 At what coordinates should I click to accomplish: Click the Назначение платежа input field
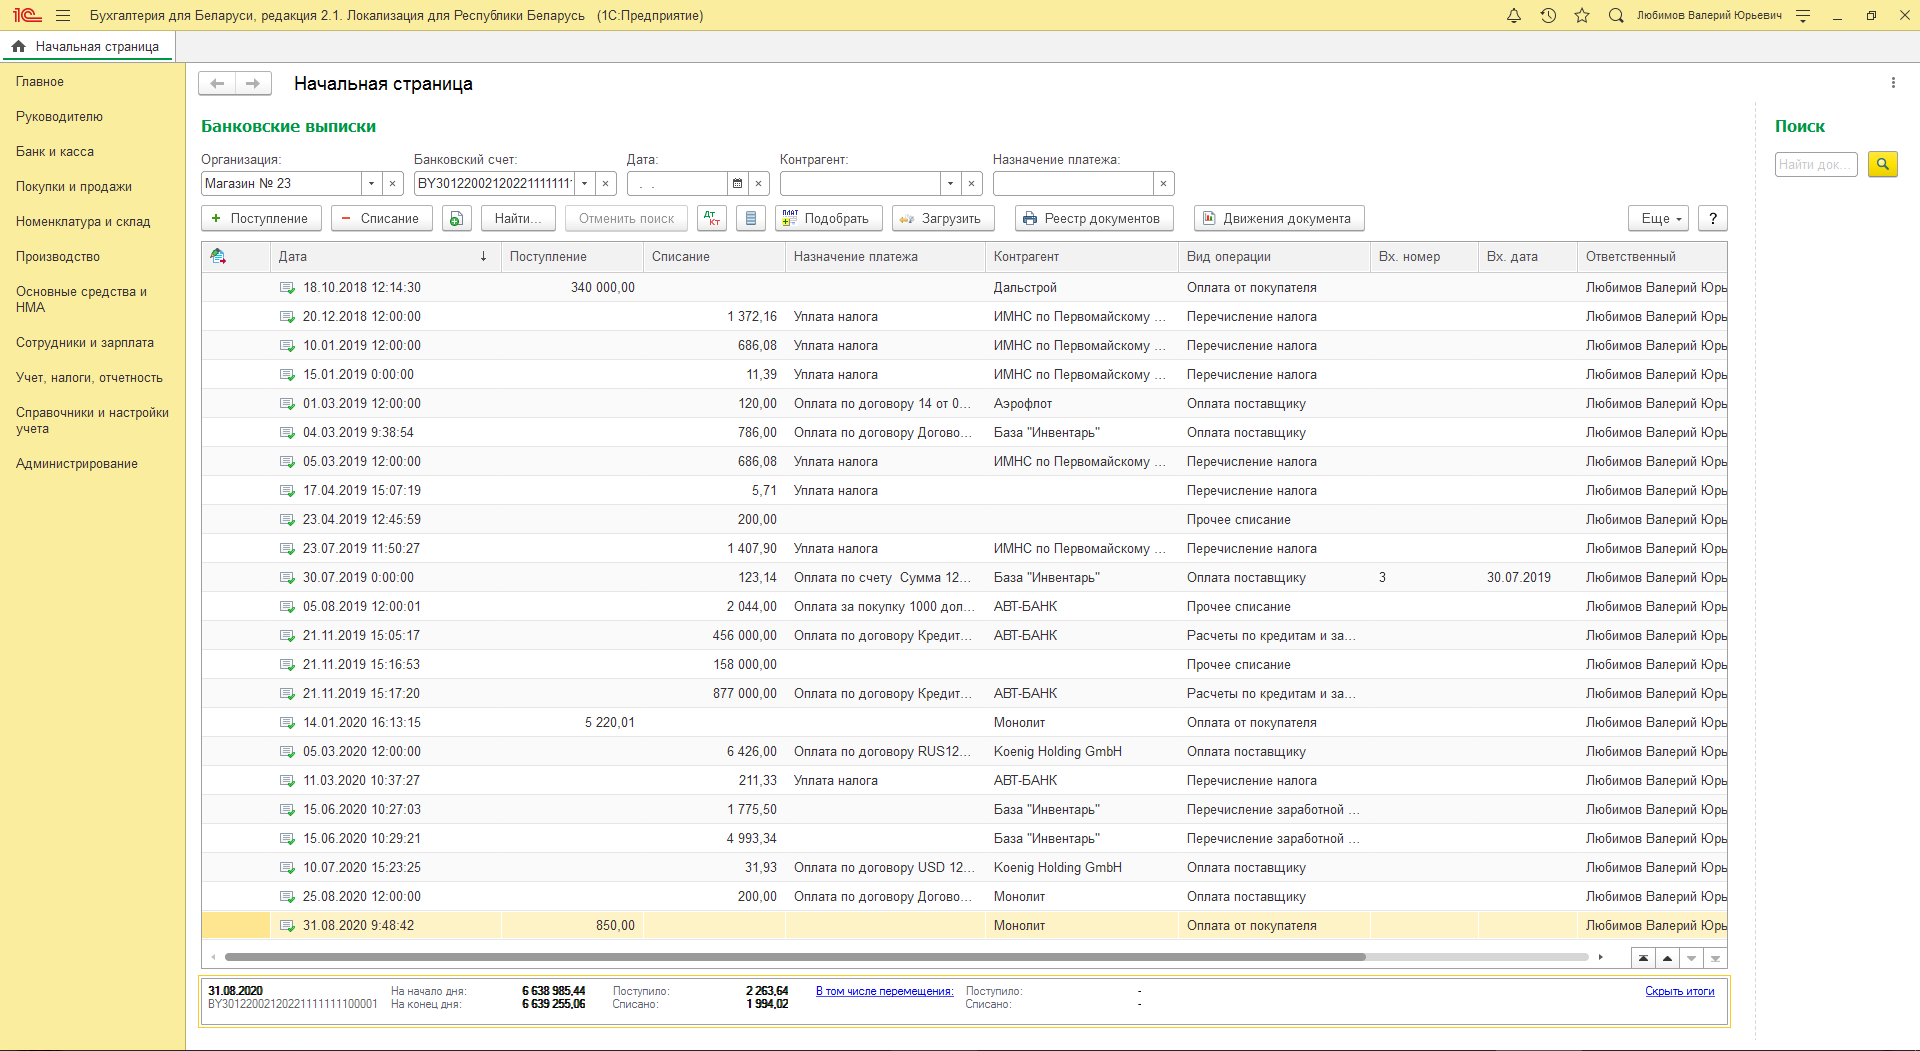(1072, 184)
